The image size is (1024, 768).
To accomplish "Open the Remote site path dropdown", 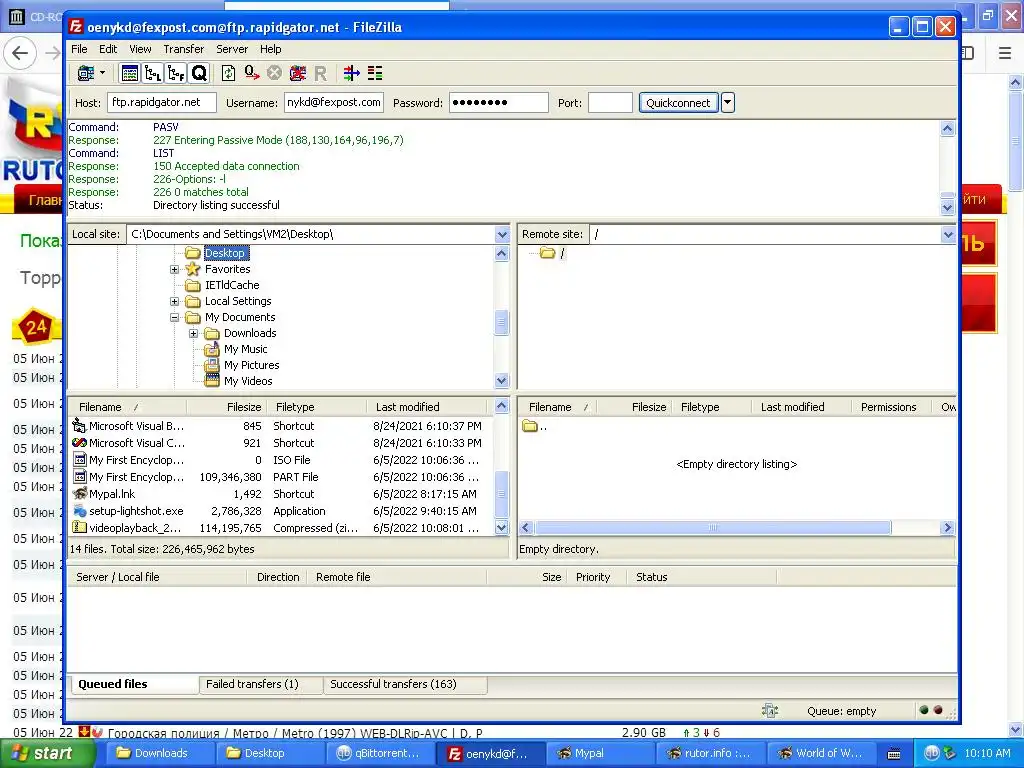I will [948, 234].
